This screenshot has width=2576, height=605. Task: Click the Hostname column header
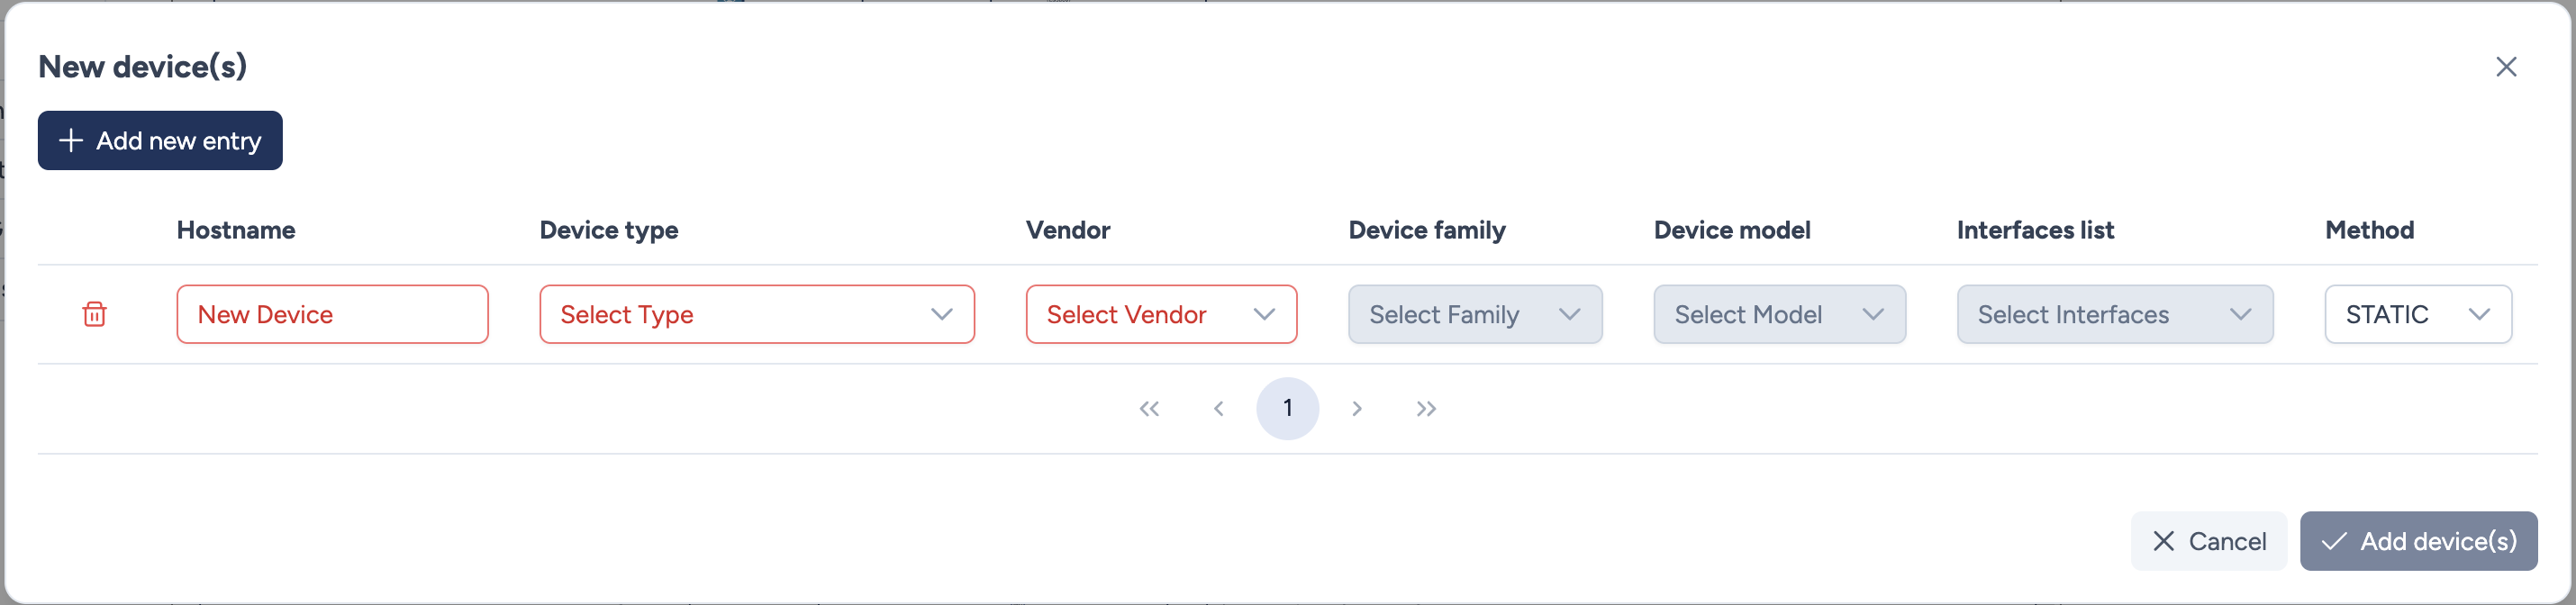point(236,230)
